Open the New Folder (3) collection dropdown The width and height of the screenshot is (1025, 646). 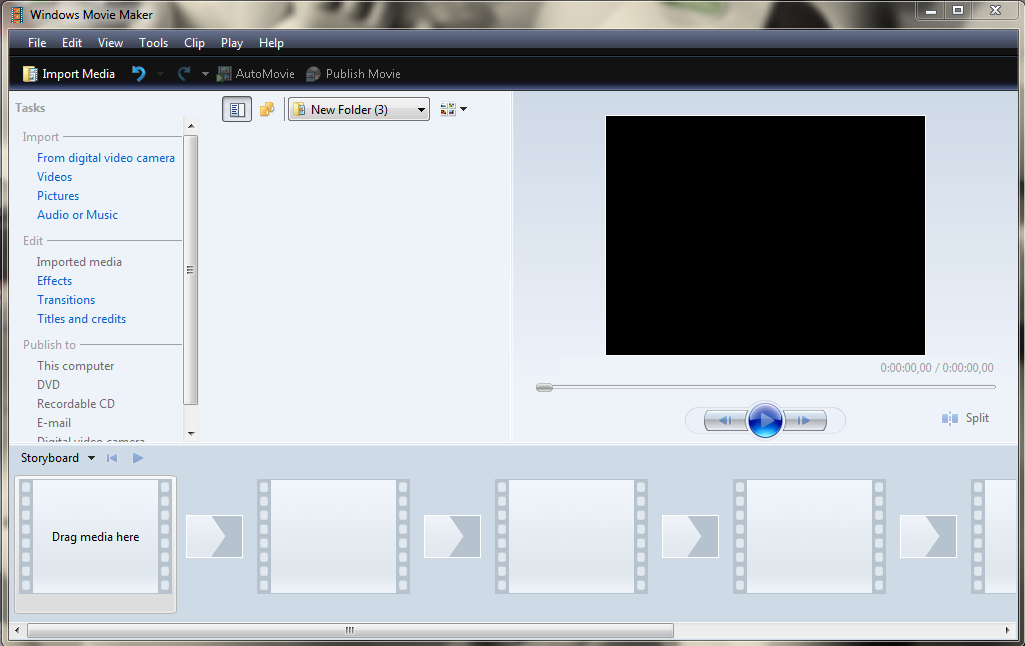click(359, 109)
